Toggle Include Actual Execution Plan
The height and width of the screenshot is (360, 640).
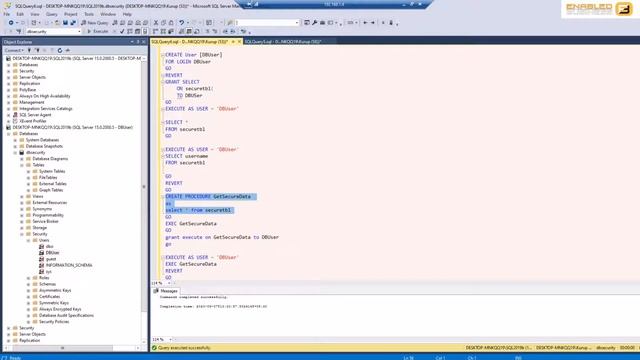pos(156,31)
